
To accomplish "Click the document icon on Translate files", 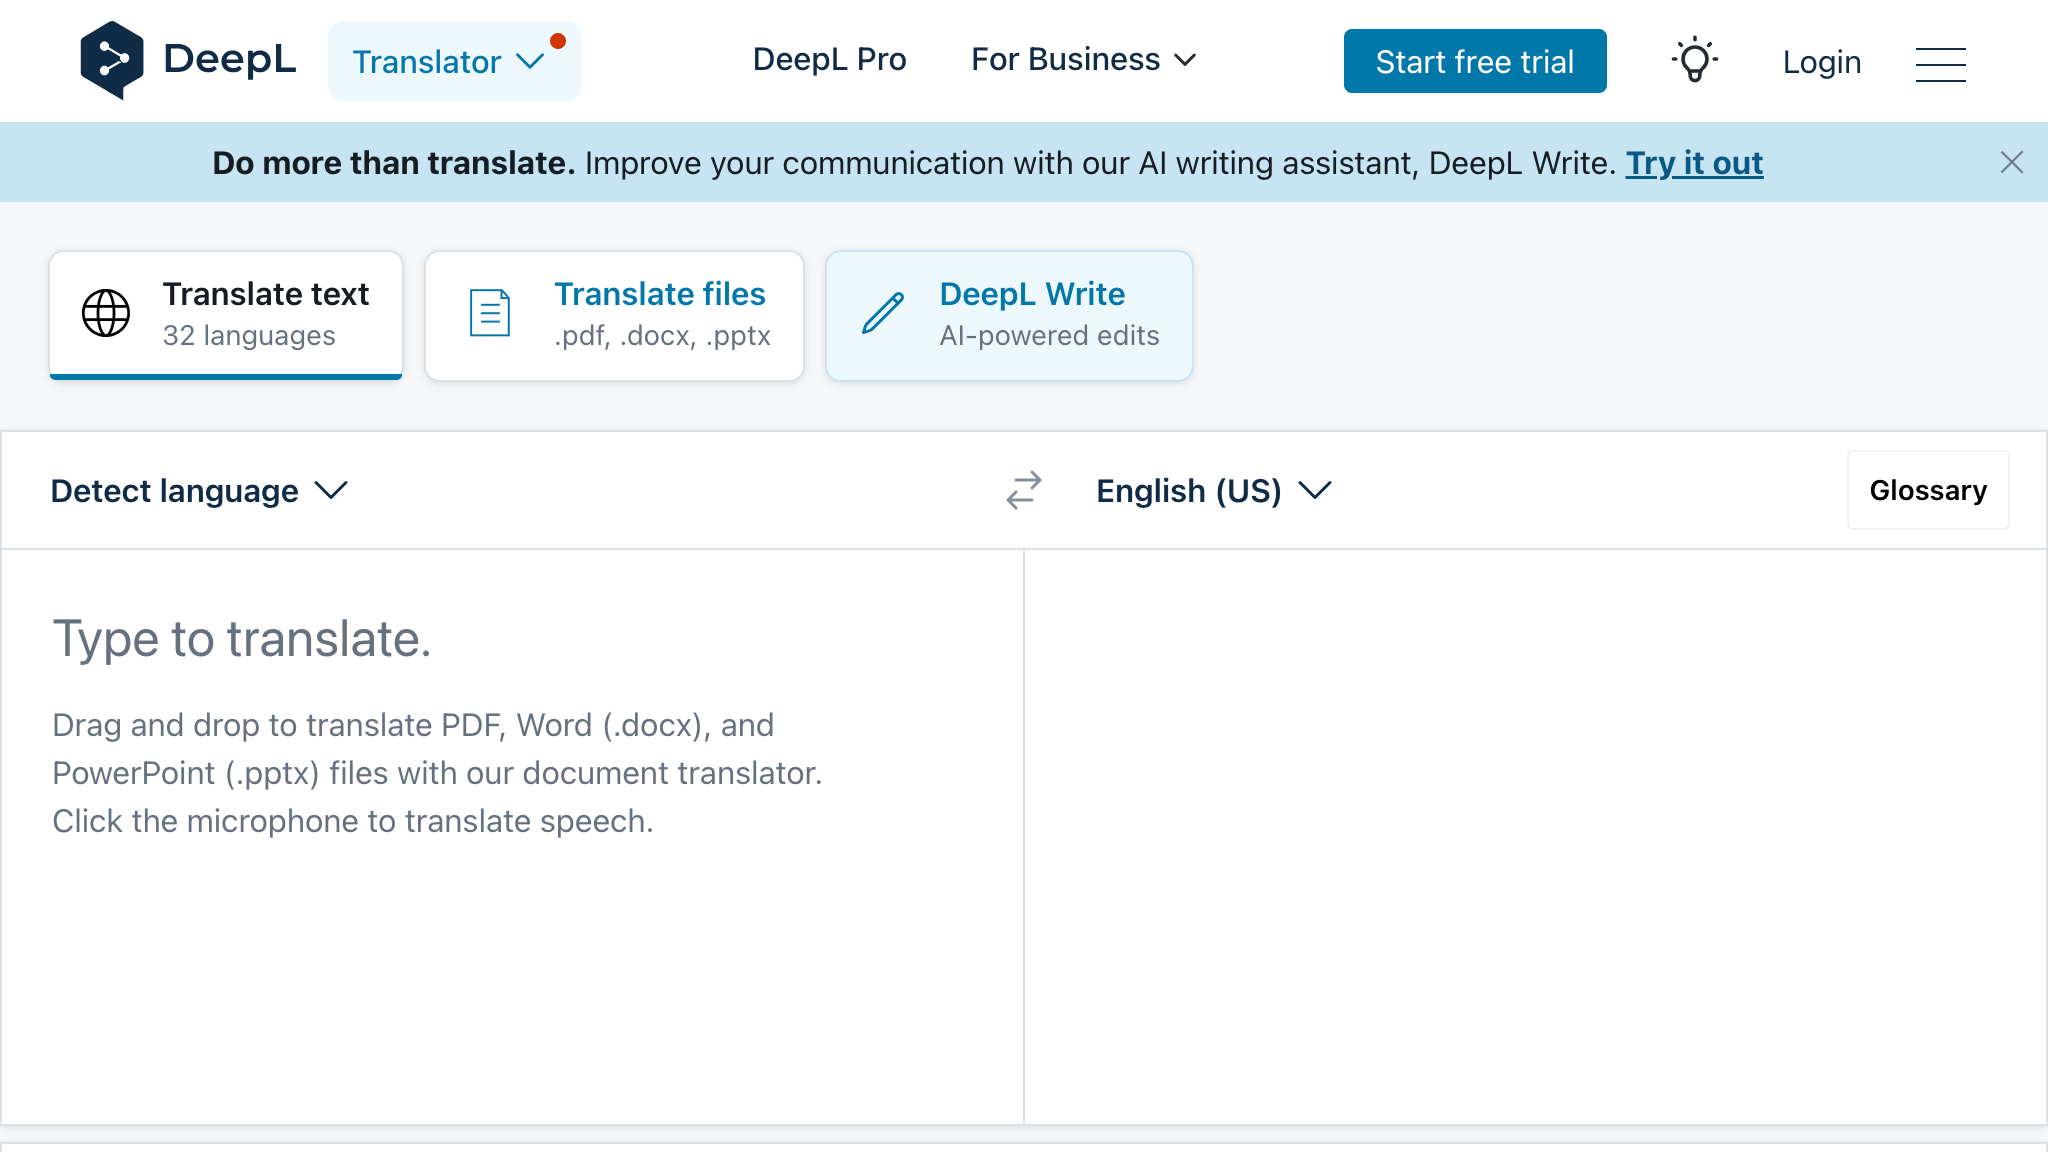I will (x=487, y=312).
